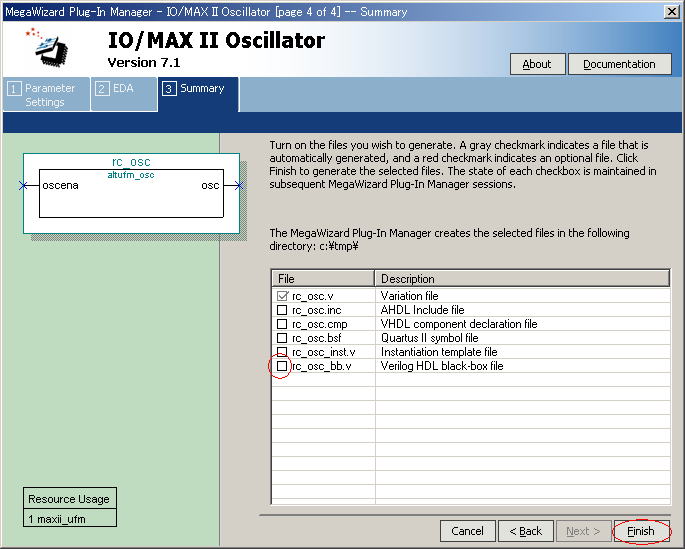685x549 pixels.
Task: Click the rc_osc.v file name
Action: 313,296
